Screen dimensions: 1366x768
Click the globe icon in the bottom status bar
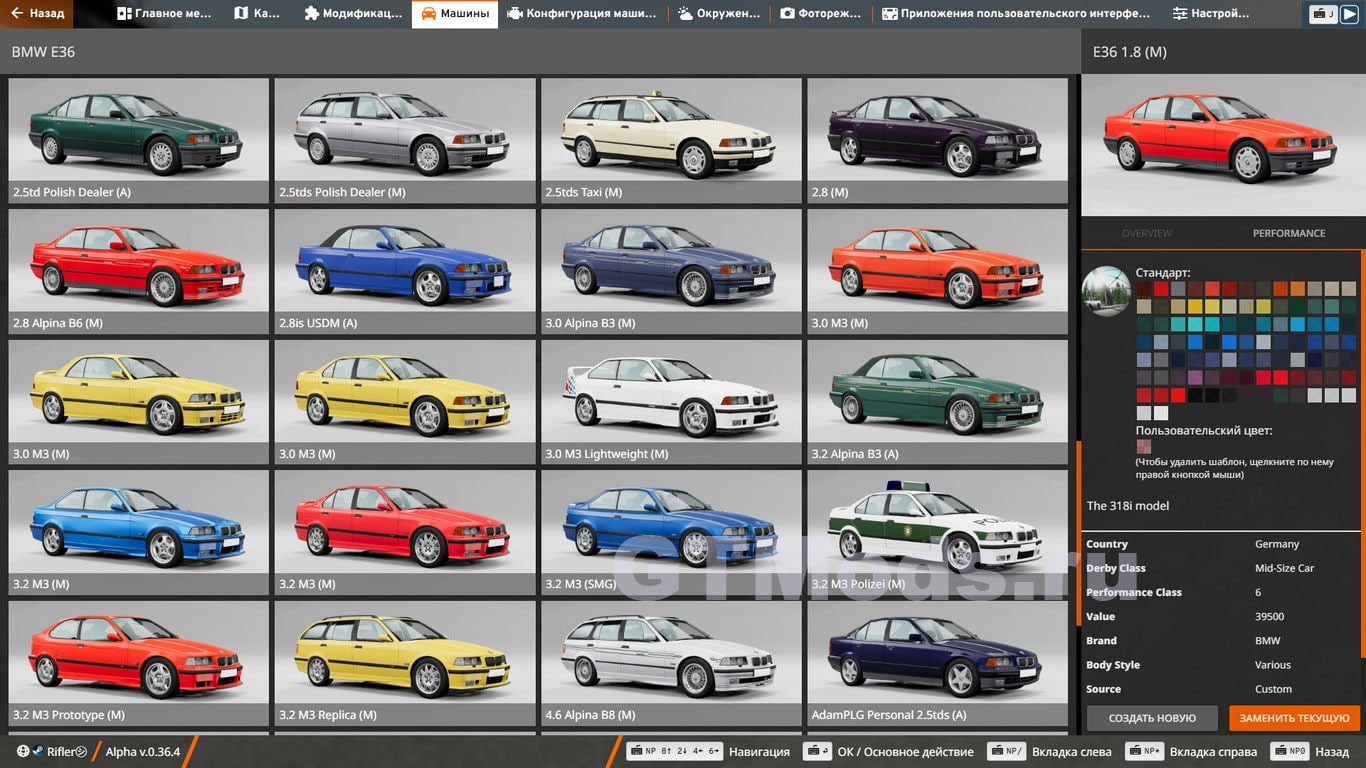tap(23, 751)
